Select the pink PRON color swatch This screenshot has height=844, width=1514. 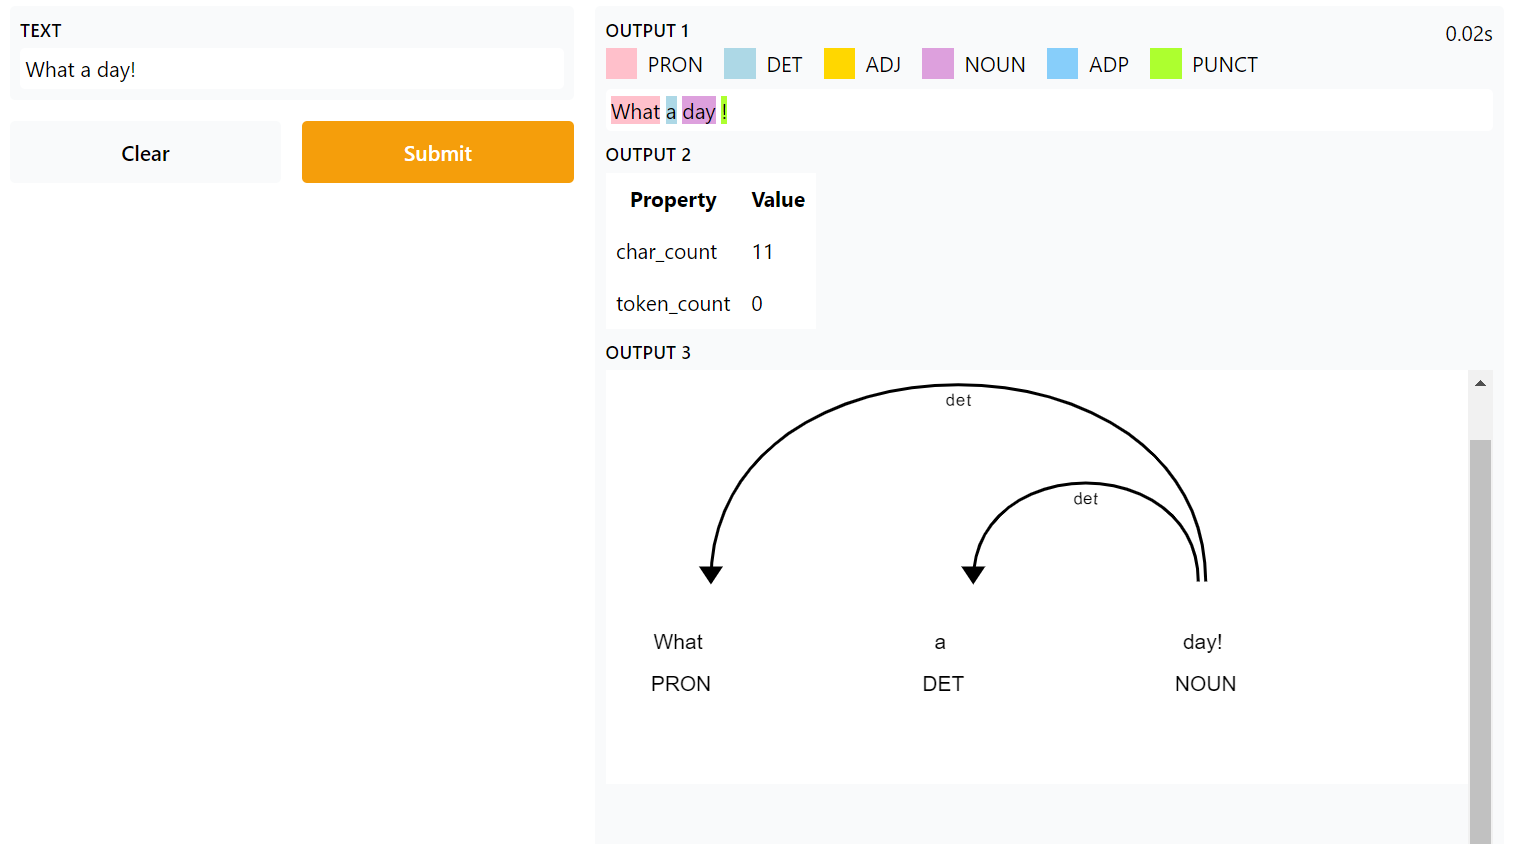point(621,64)
